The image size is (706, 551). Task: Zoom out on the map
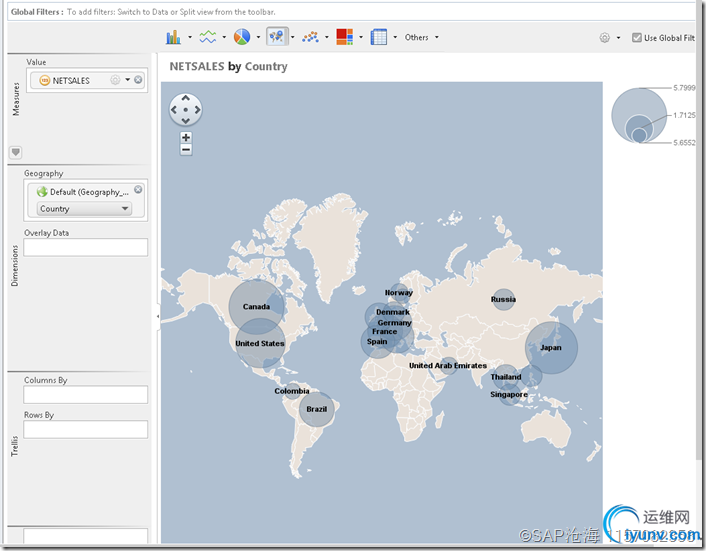click(x=186, y=149)
